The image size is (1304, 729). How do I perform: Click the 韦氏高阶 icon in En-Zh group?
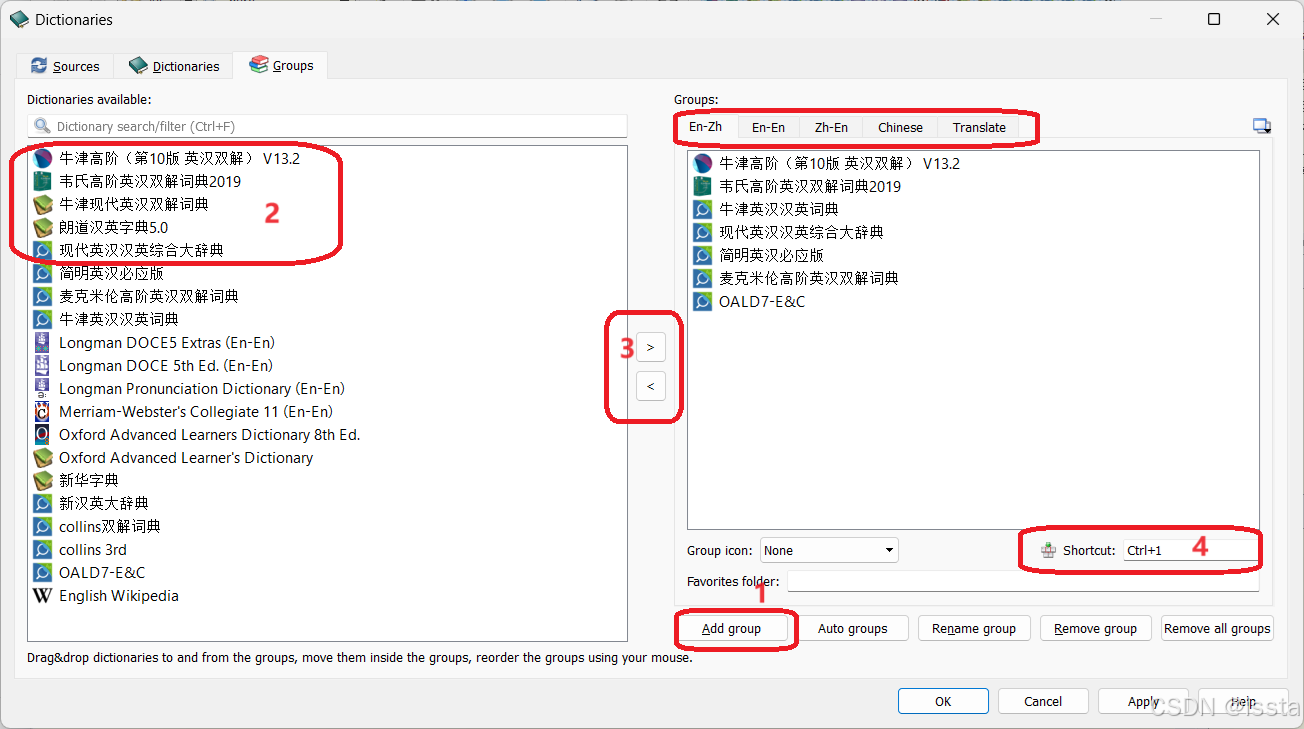point(703,186)
